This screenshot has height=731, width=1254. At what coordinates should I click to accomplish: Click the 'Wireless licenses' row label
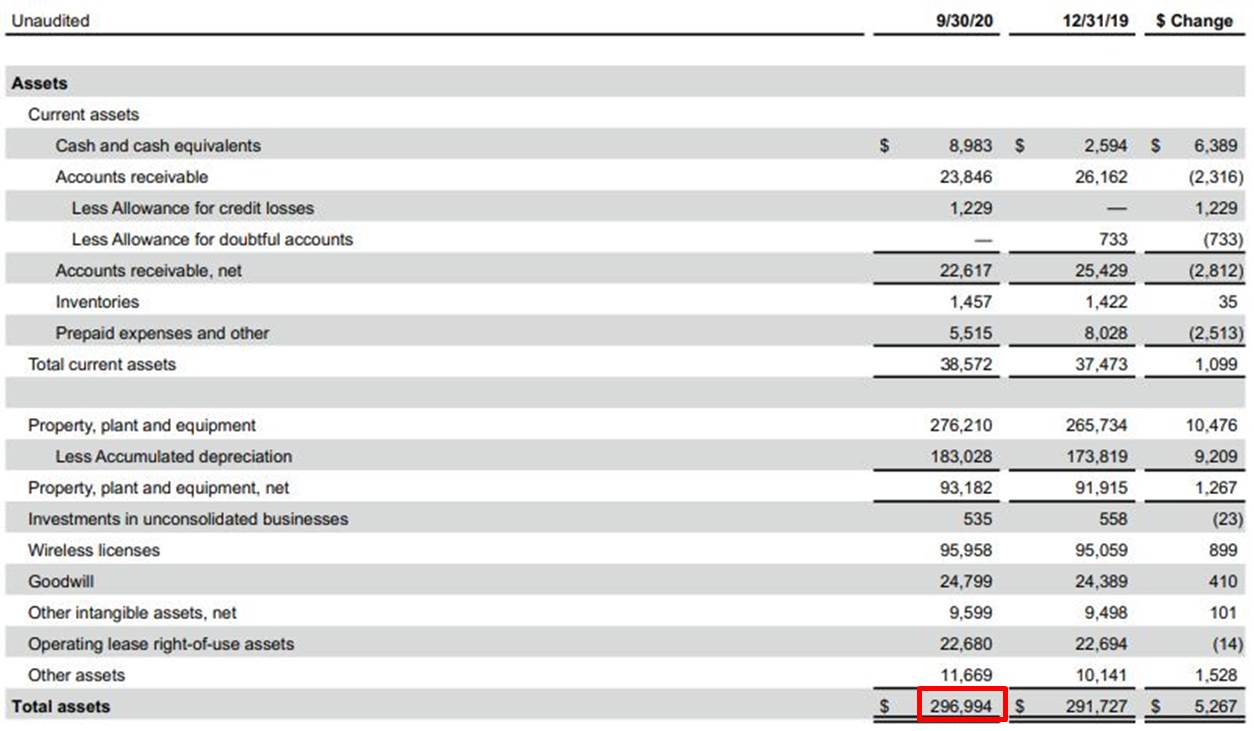coord(94,550)
